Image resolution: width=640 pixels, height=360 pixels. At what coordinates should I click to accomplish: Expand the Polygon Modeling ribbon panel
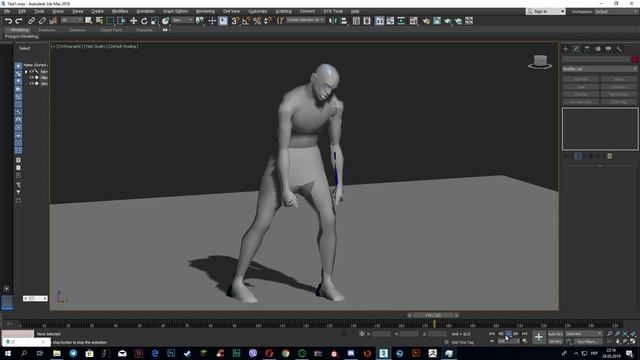pyautogui.click(x=22, y=36)
